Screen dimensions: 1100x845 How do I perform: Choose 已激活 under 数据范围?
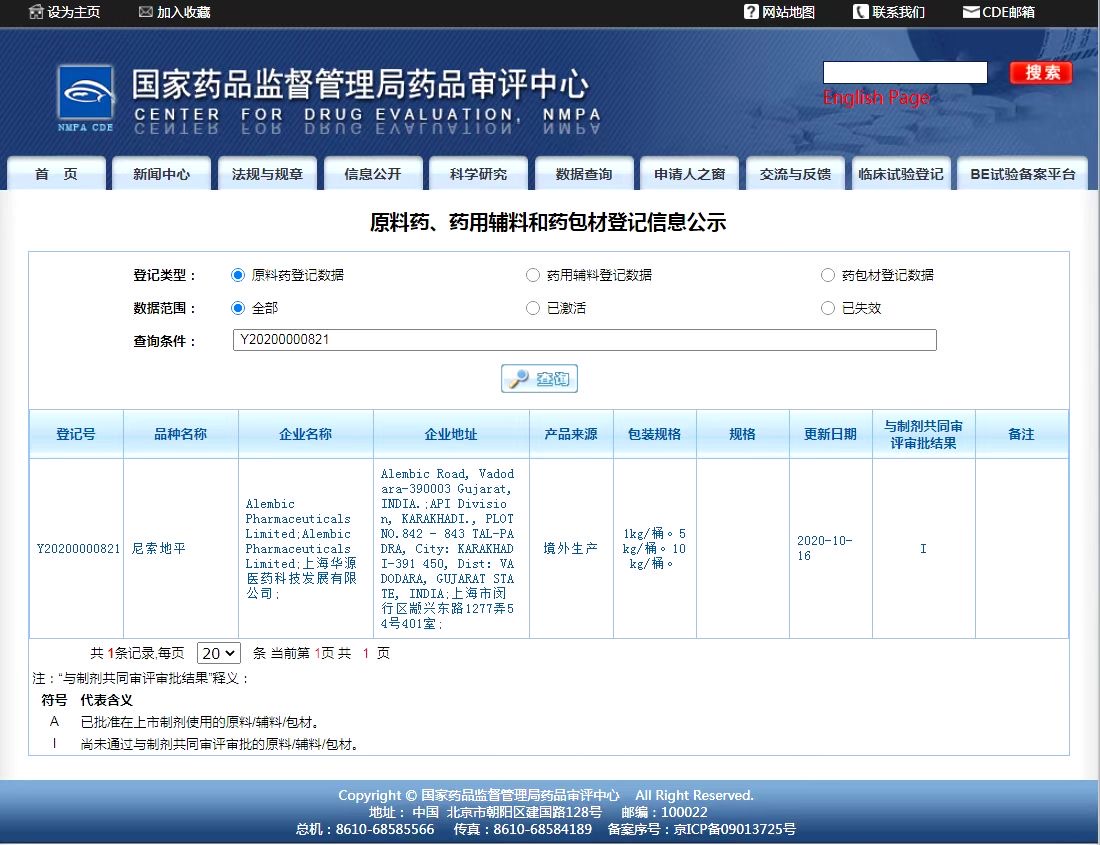[x=533, y=308]
